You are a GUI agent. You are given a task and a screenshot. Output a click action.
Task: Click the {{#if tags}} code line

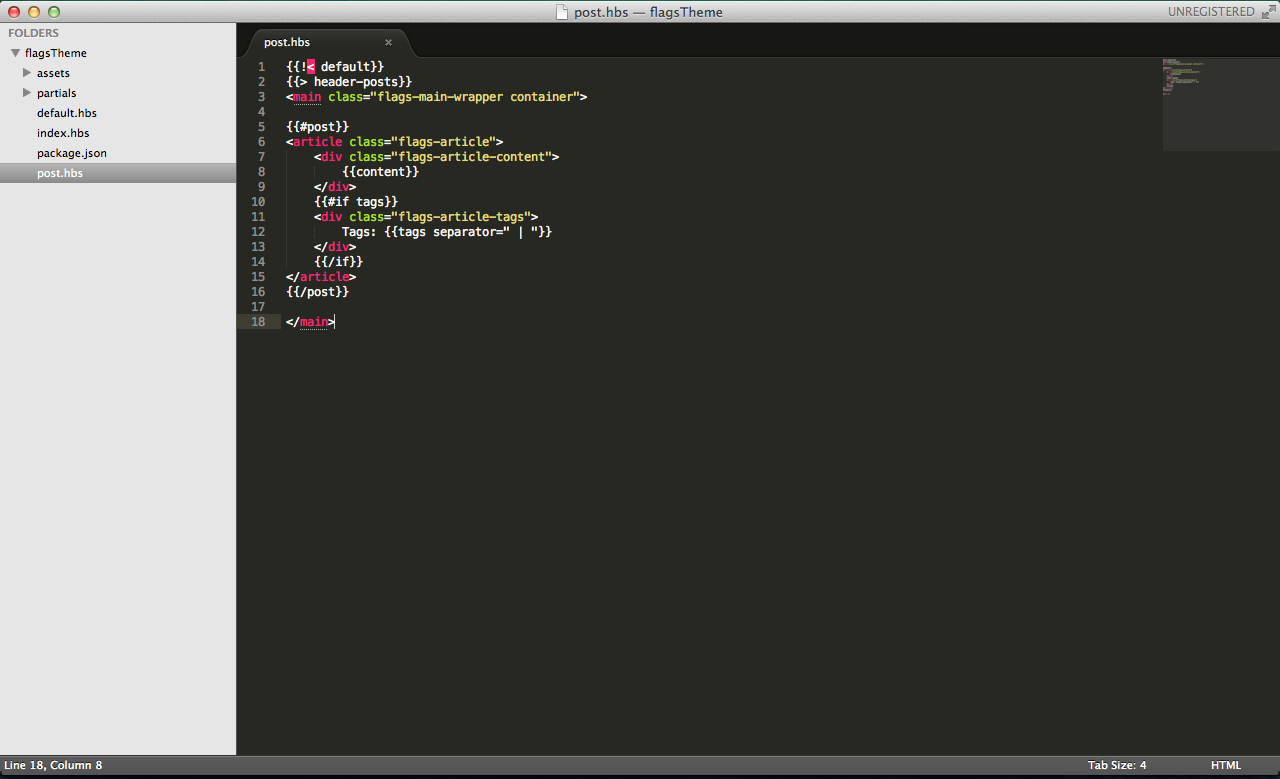[356, 201]
